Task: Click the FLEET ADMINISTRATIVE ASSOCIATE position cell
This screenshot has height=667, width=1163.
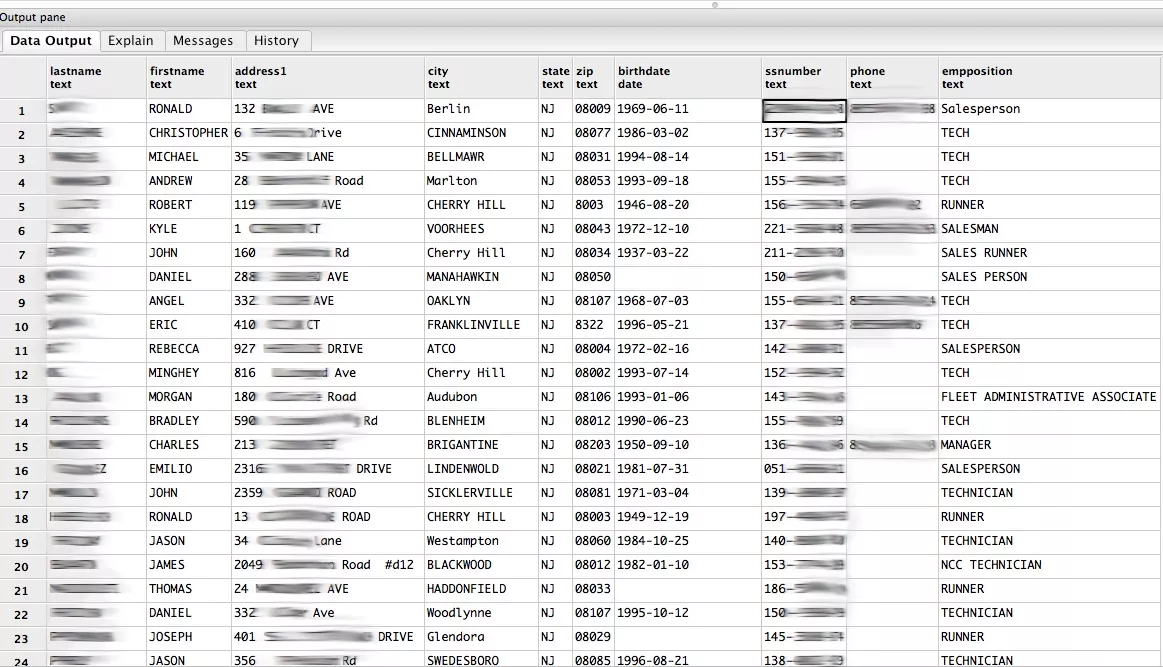Action: coord(1050,397)
